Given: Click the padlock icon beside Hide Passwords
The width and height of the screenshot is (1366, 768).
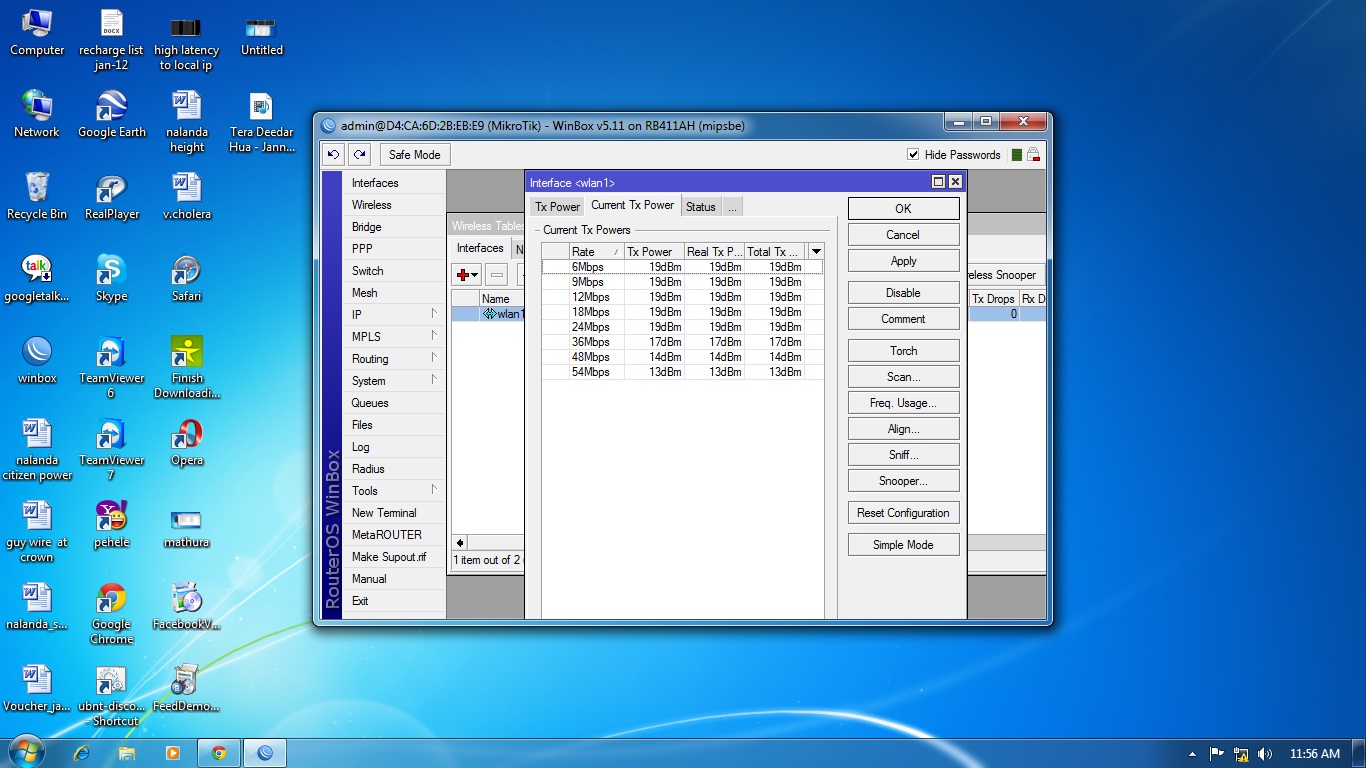Looking at the screenshot, I should pos(1033,155).
